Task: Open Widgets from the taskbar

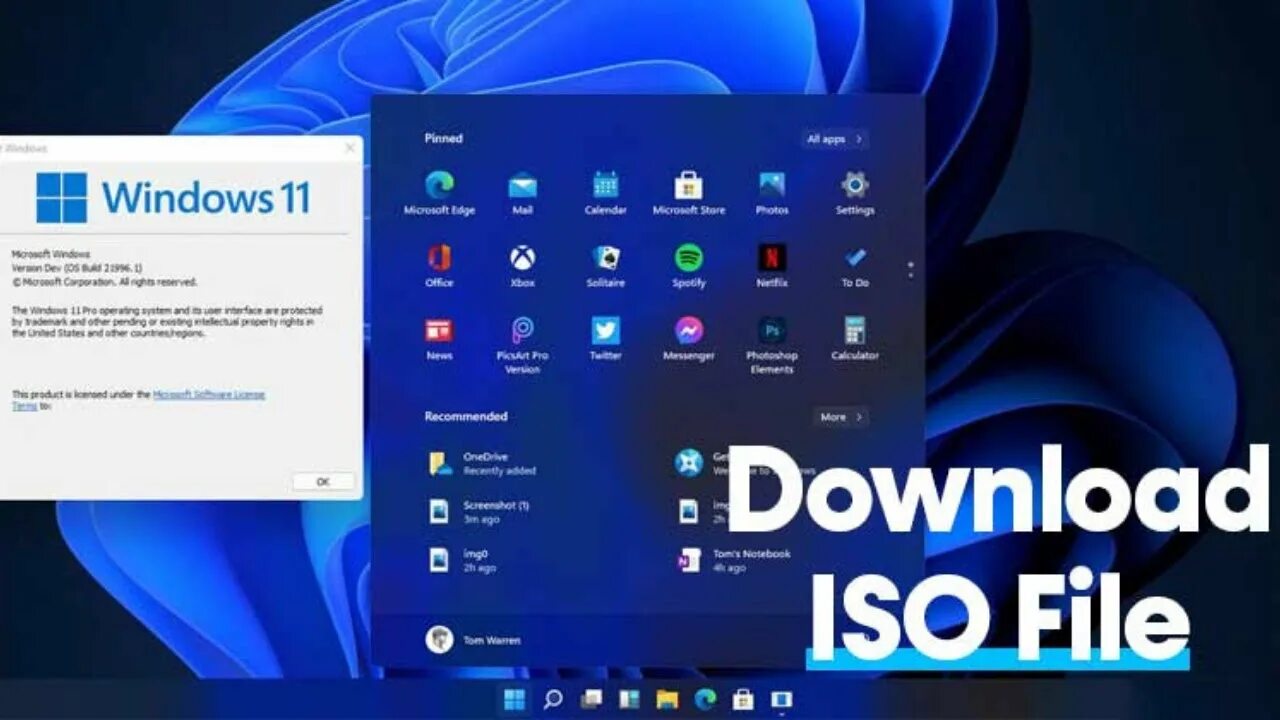Action: (x=629, y=699)
